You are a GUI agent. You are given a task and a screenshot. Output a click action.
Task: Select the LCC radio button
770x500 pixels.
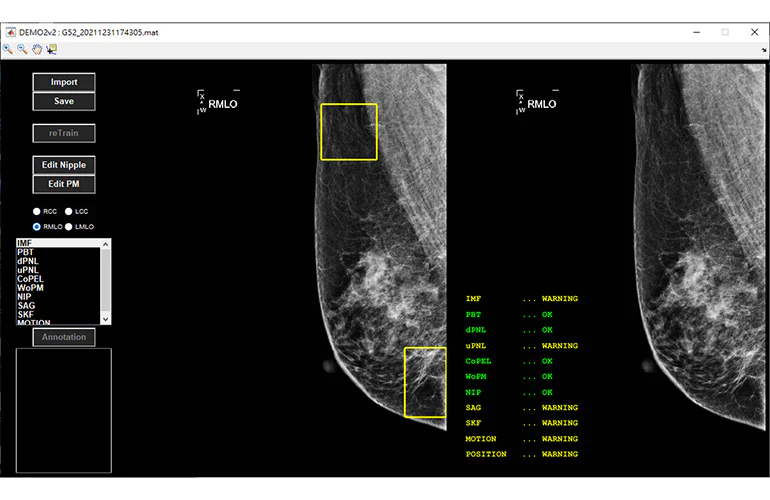click(x=69, y=211)
